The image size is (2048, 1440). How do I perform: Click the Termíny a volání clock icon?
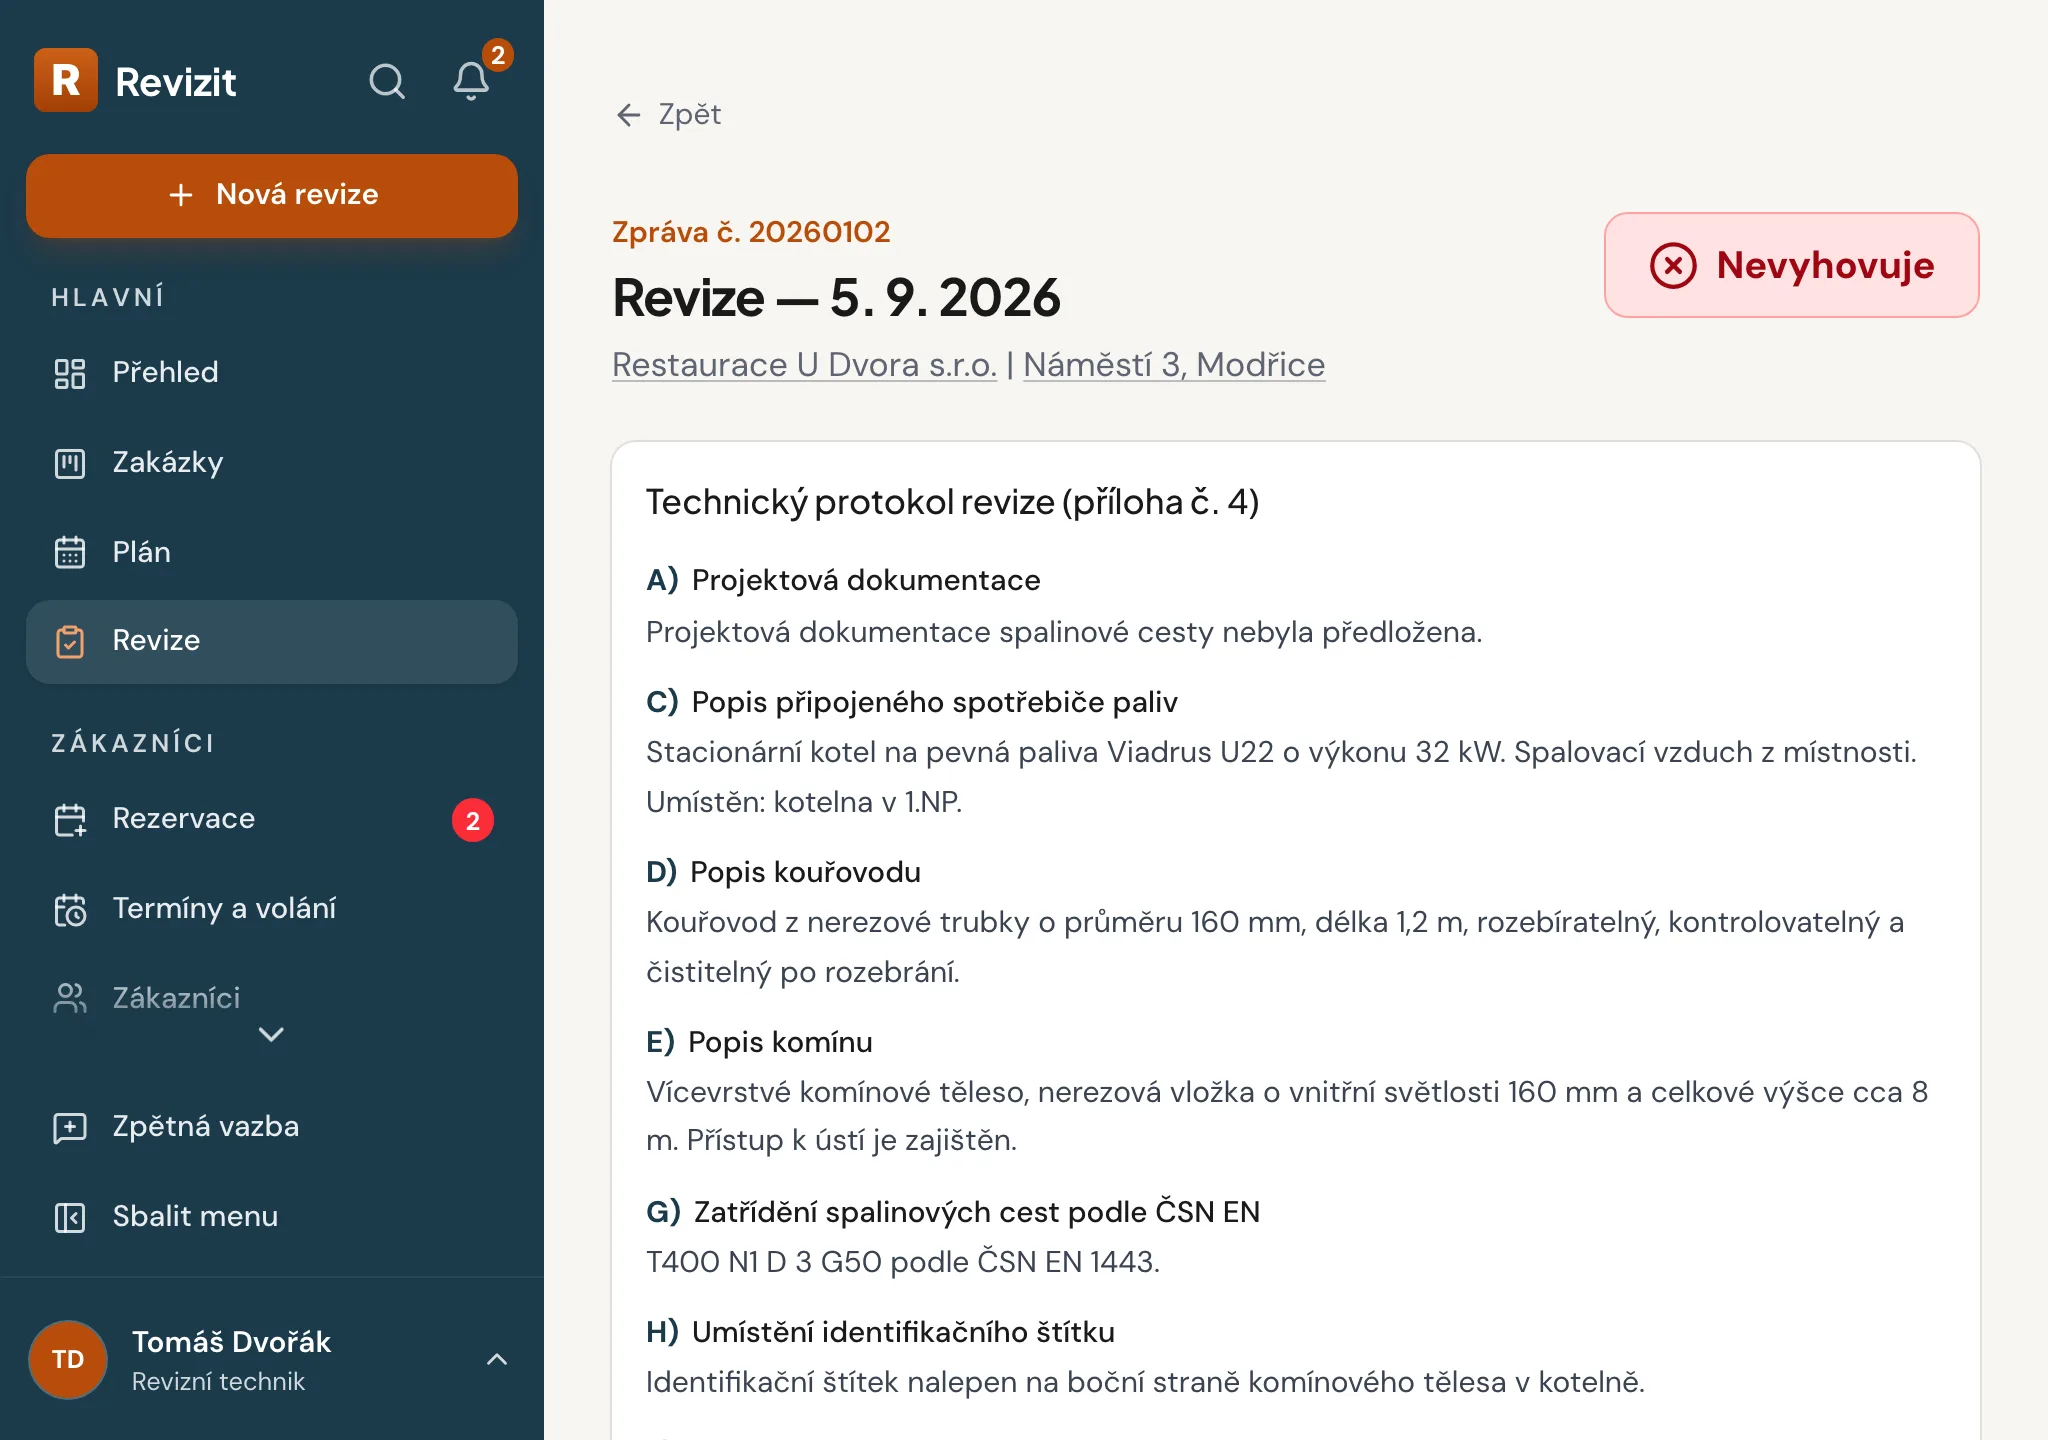[x=70, y=909]
